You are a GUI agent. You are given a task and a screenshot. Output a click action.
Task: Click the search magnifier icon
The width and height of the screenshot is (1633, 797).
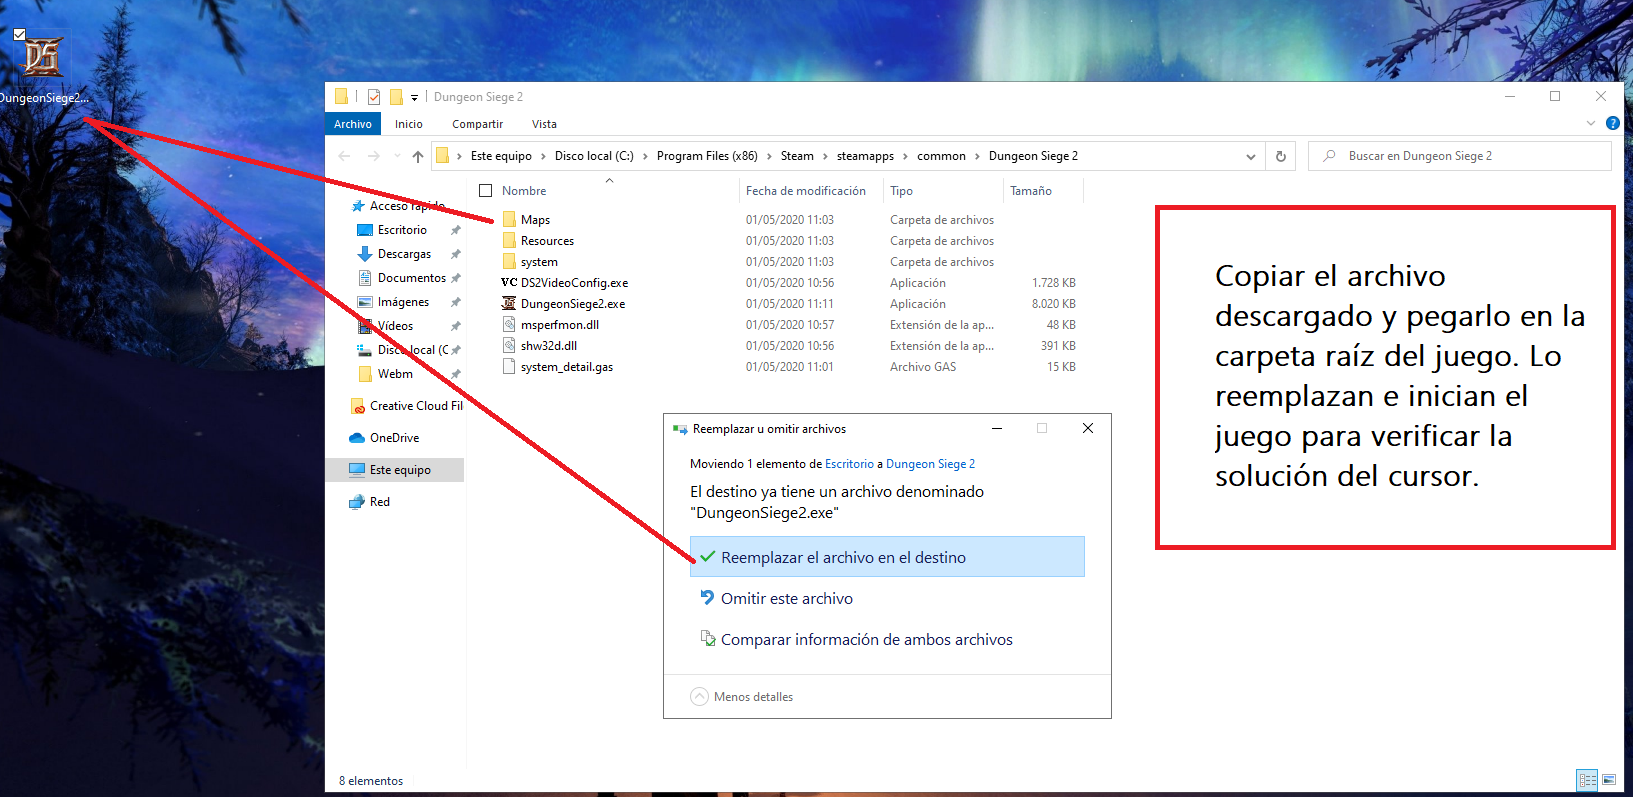[x=1329, y=156]
